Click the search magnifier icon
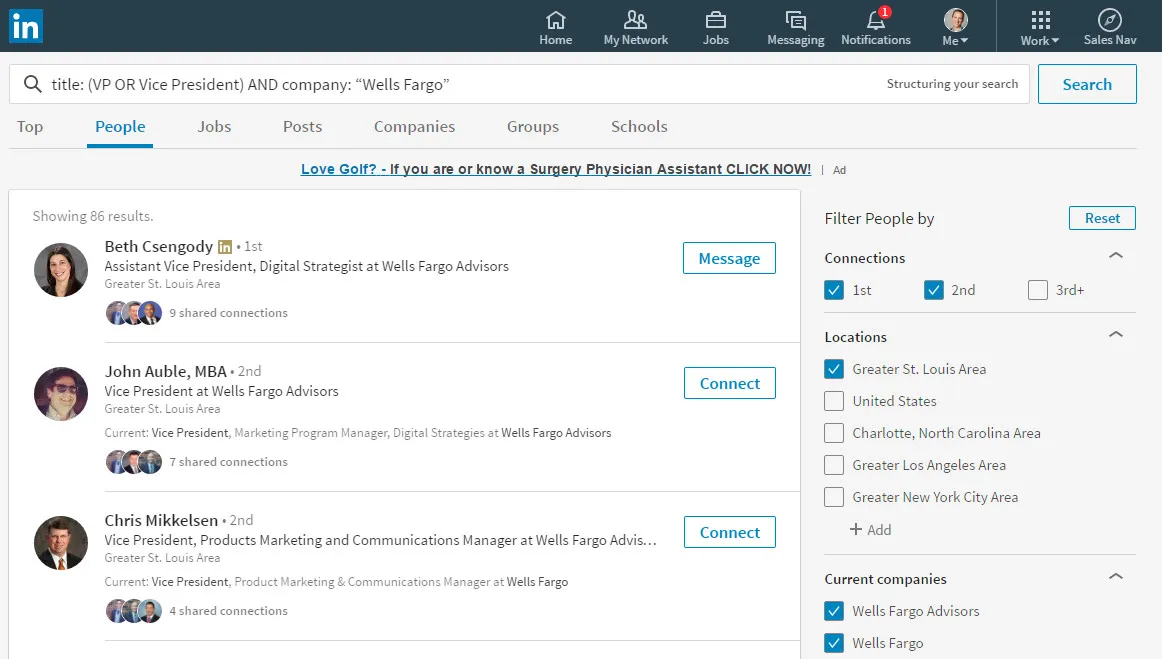The height and width of the screenshot is (659, 1162). (32, 85)
